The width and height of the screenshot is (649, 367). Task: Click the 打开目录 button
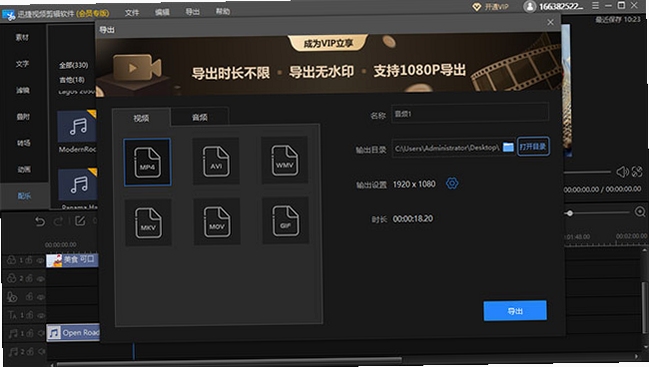coord(533,146)
